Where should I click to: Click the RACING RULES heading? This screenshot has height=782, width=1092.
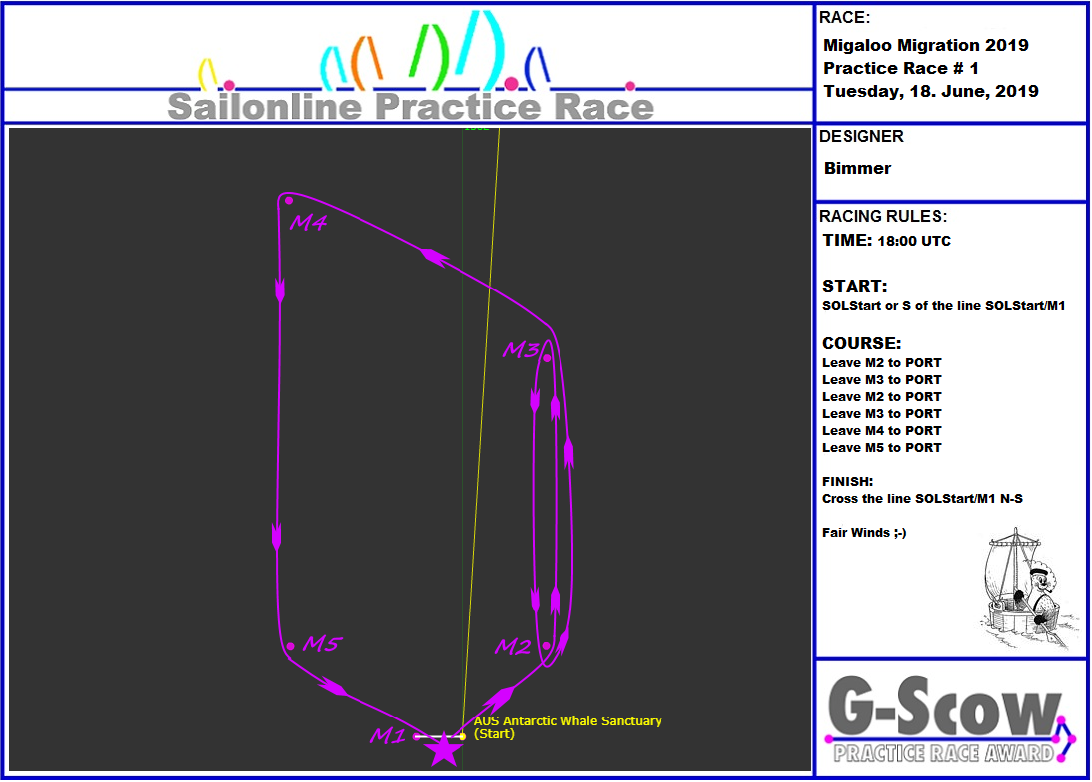coord(882,217)
